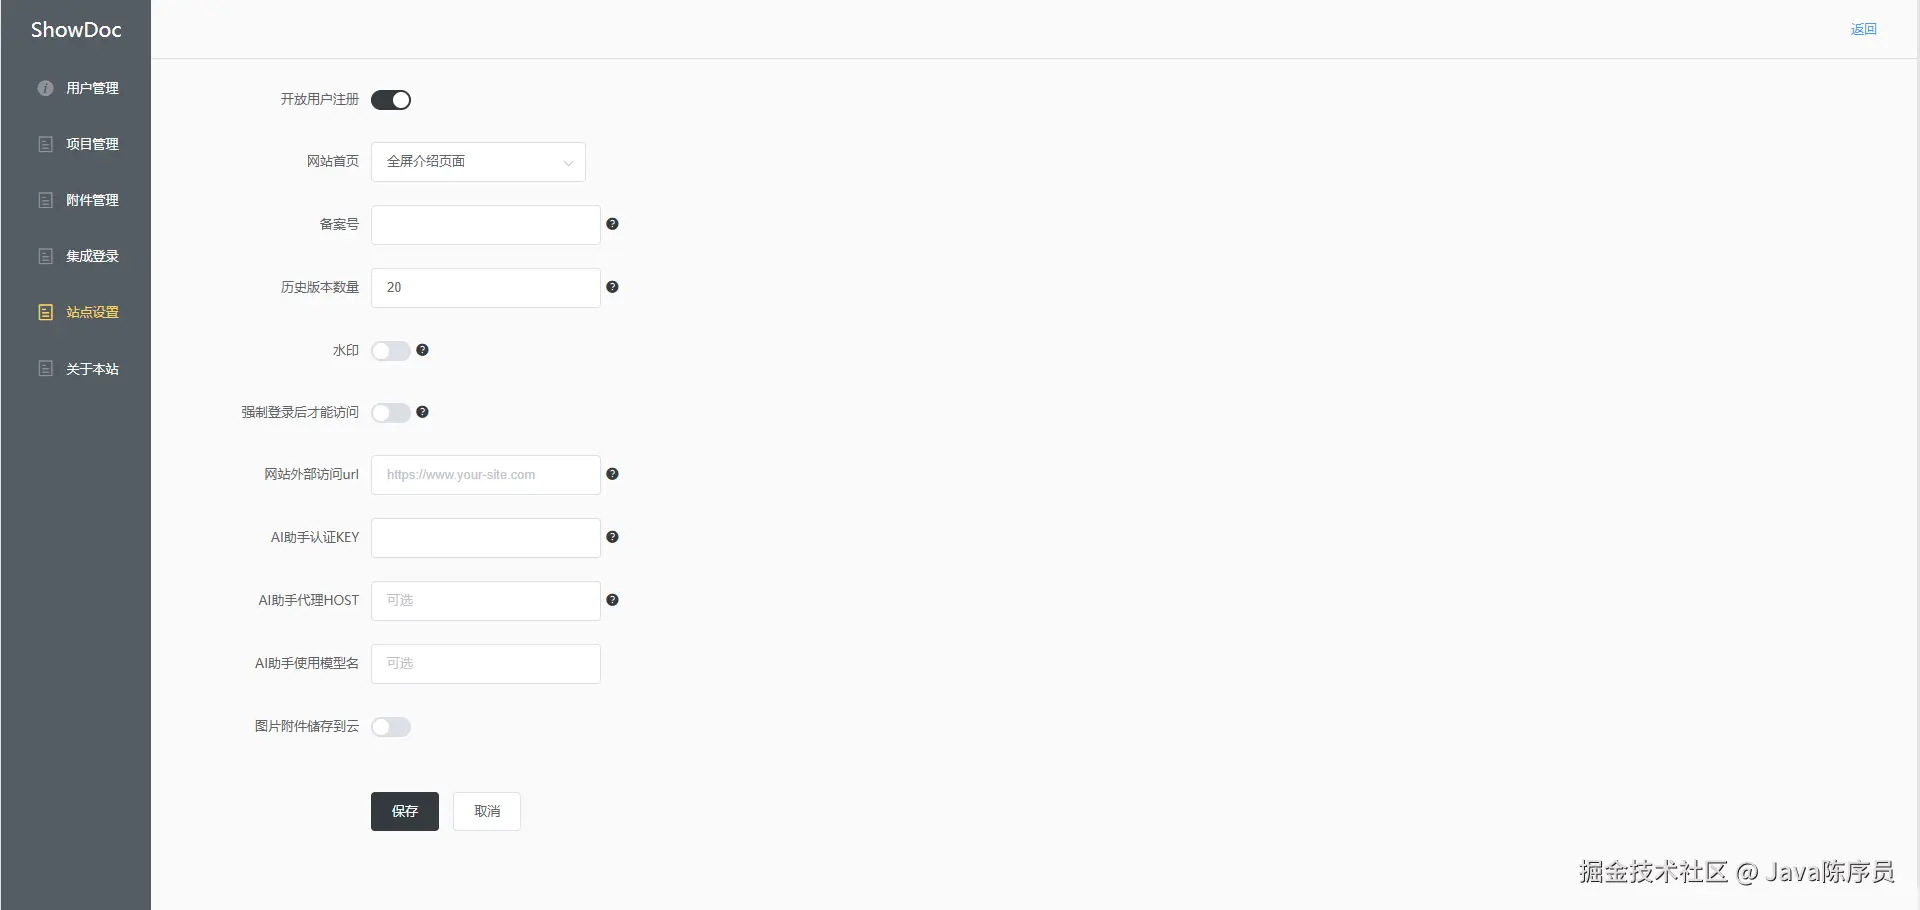The height and width of the screenshot is (910, 1920).
Task: Enable the 水印 watermark switch
Action: pos(391,351)
